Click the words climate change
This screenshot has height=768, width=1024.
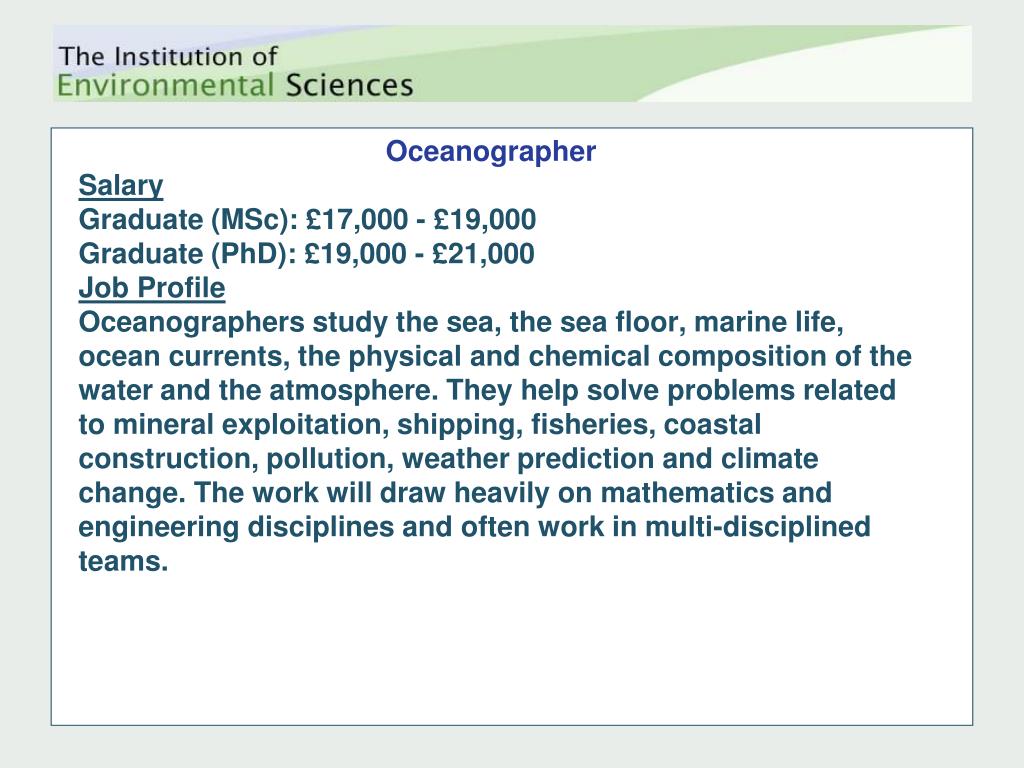point(448,475)
